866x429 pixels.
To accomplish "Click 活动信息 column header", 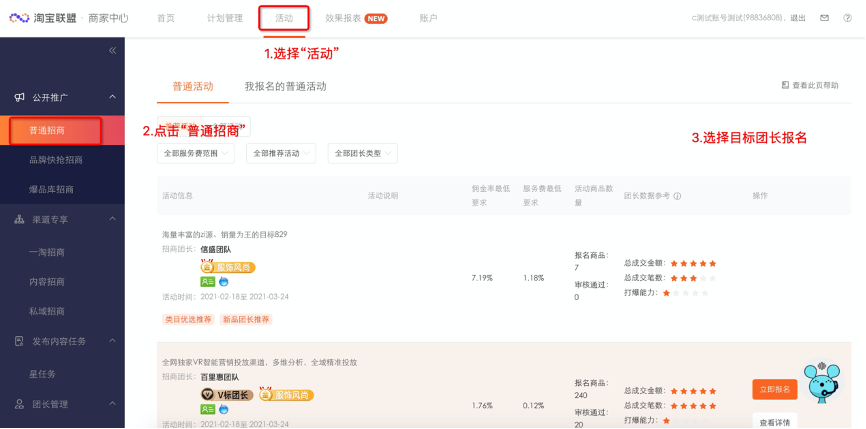I will [x=177, y=196].
